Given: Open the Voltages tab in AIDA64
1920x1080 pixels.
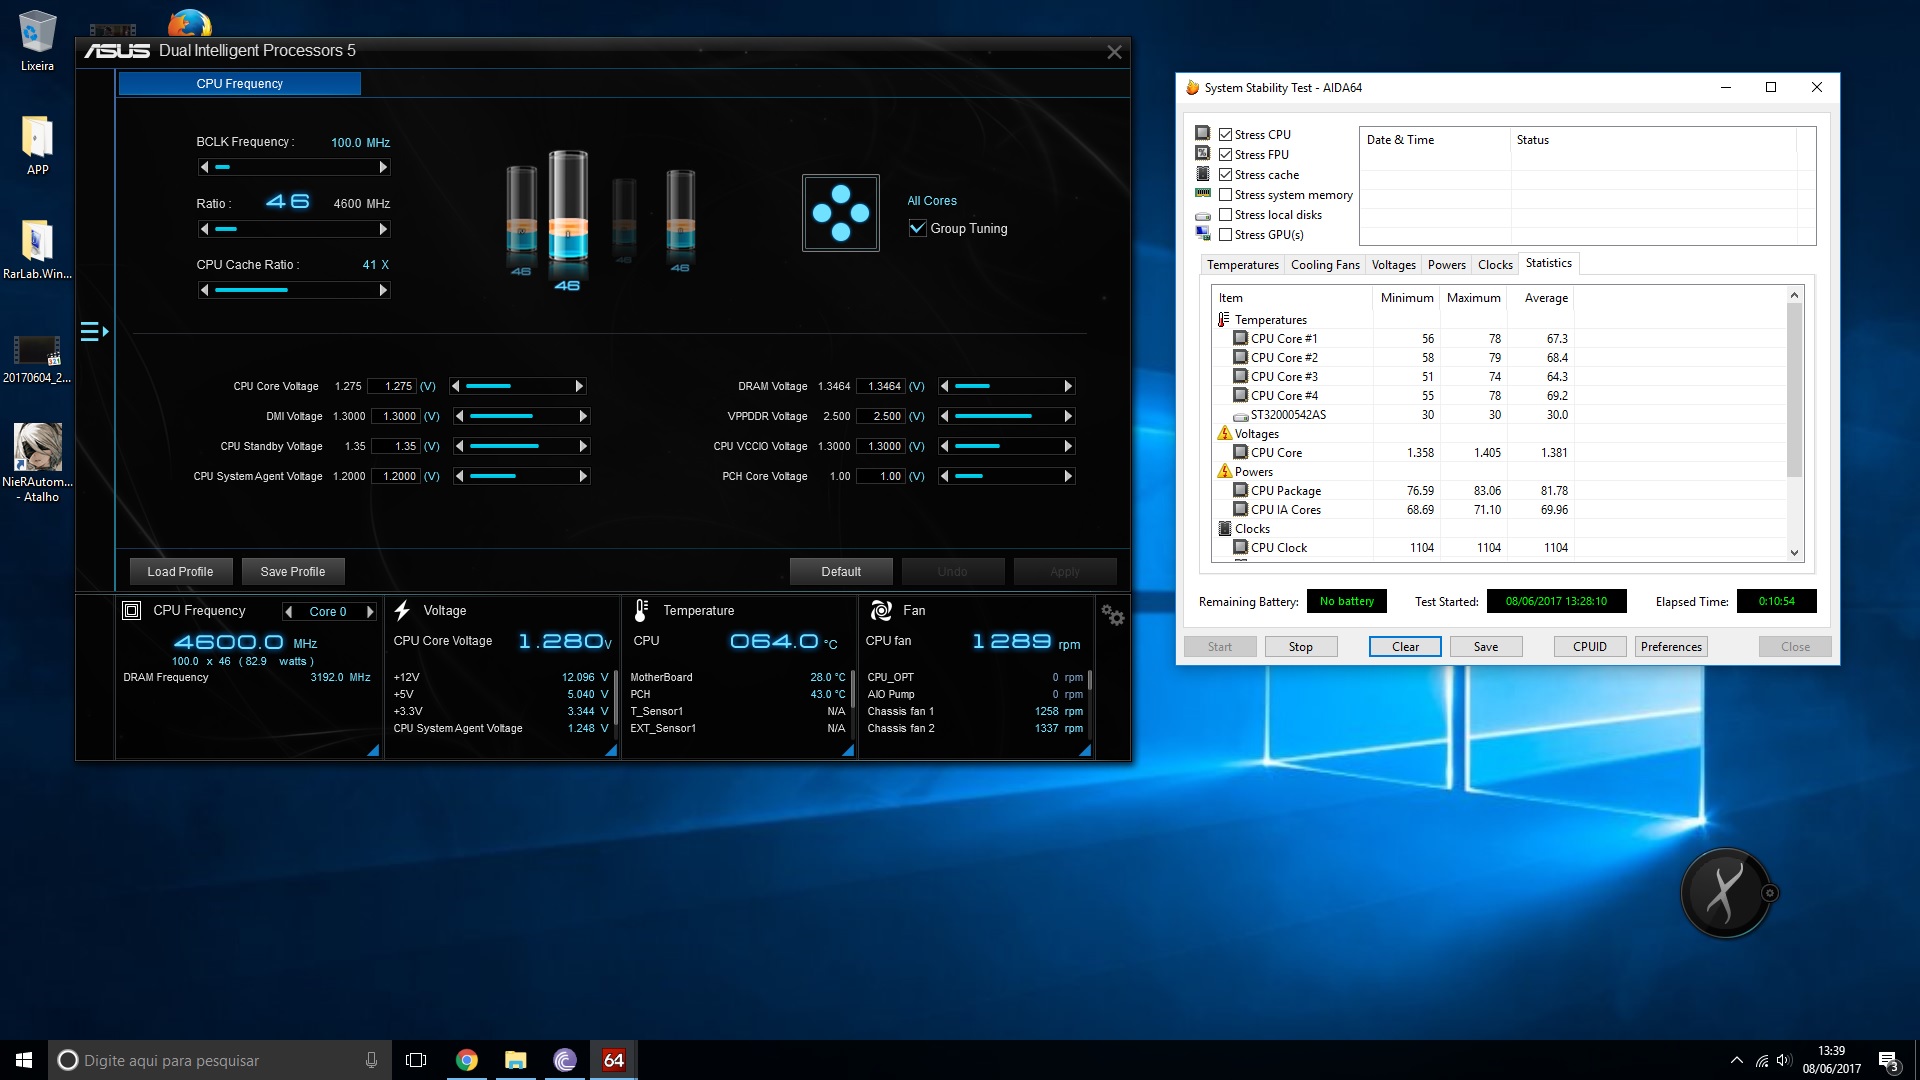Looking at the screenshot, I should (x=1393, y=265).
